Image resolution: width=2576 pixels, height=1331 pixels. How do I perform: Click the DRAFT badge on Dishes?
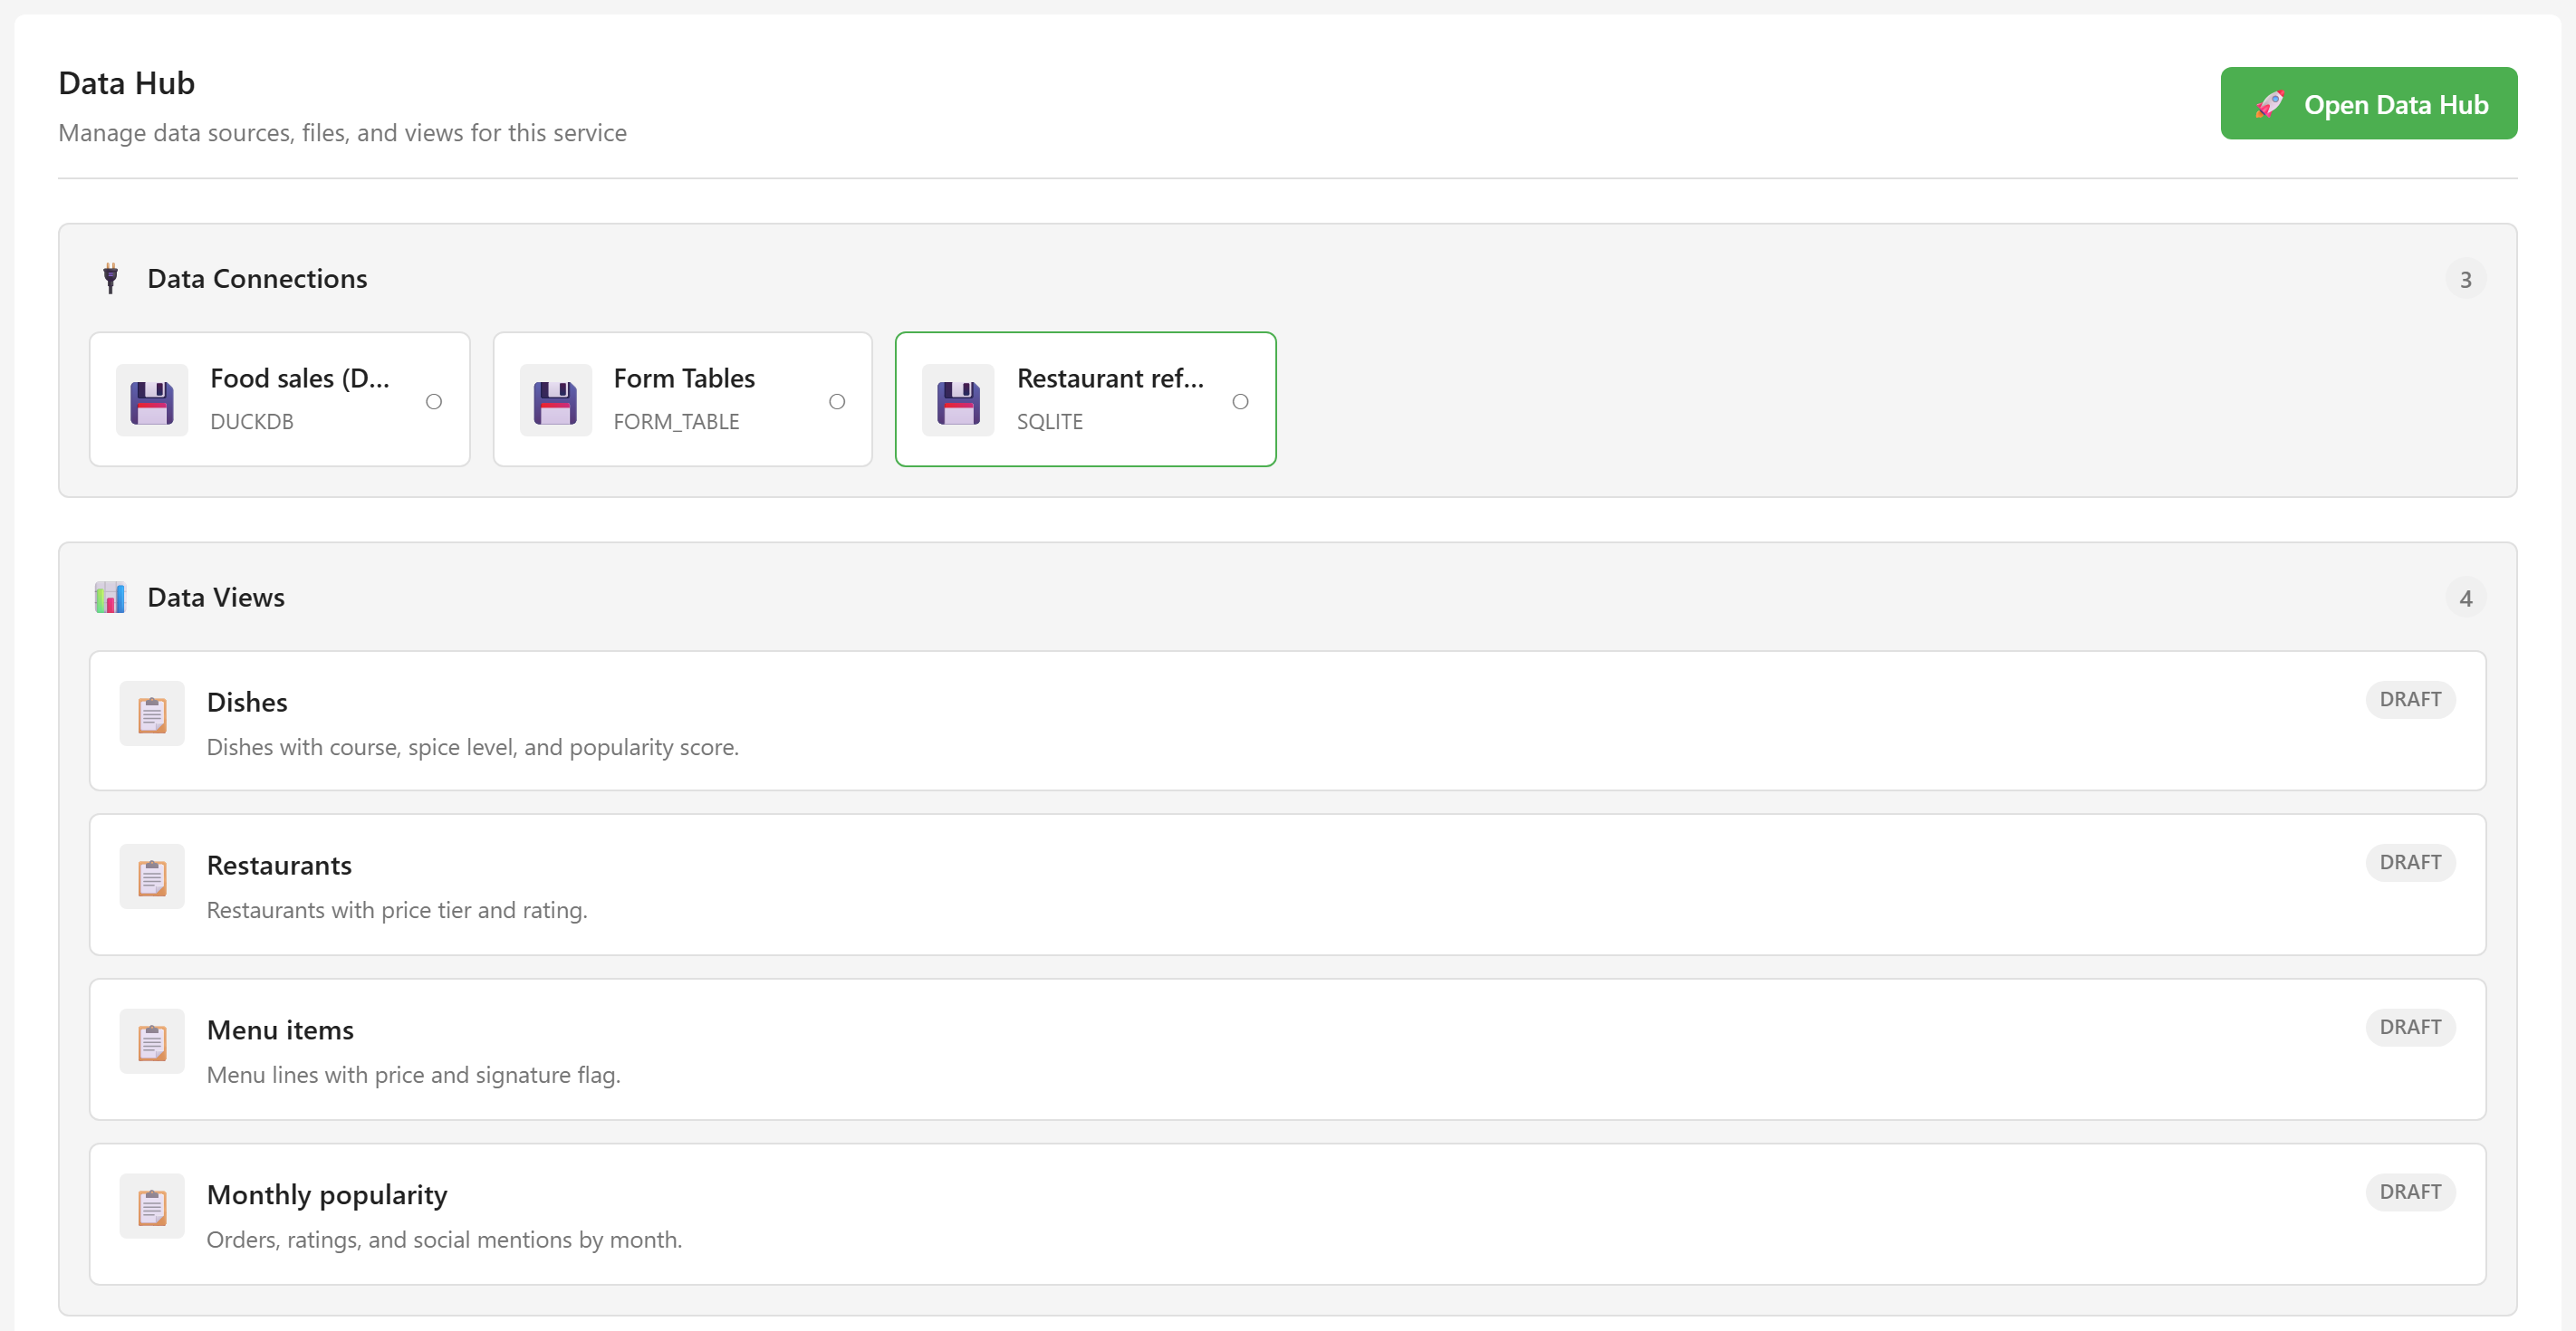pyautogui.click(x=2410, y=700)
